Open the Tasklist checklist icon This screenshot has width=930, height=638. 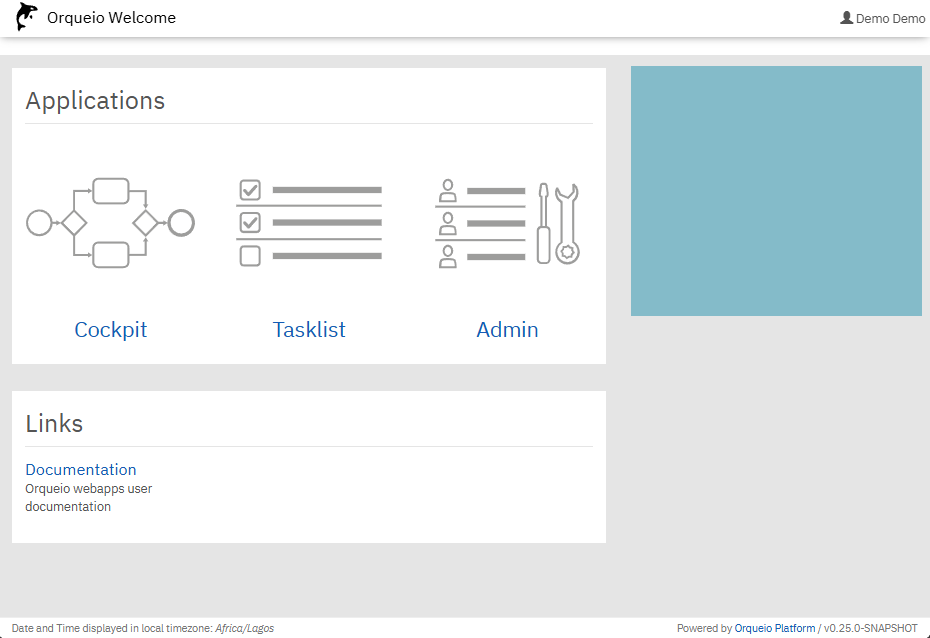pos(309,222)
